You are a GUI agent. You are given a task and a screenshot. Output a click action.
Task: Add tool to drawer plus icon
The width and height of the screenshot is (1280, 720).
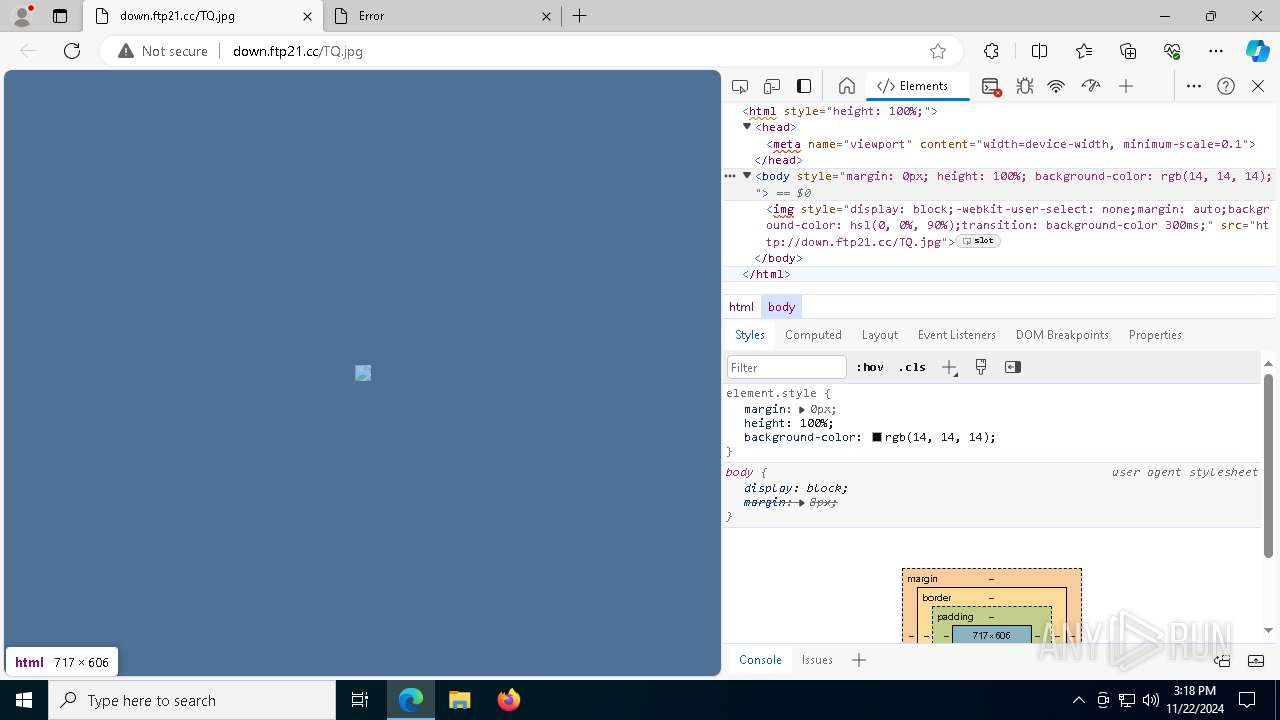click(x=858, y=660)
